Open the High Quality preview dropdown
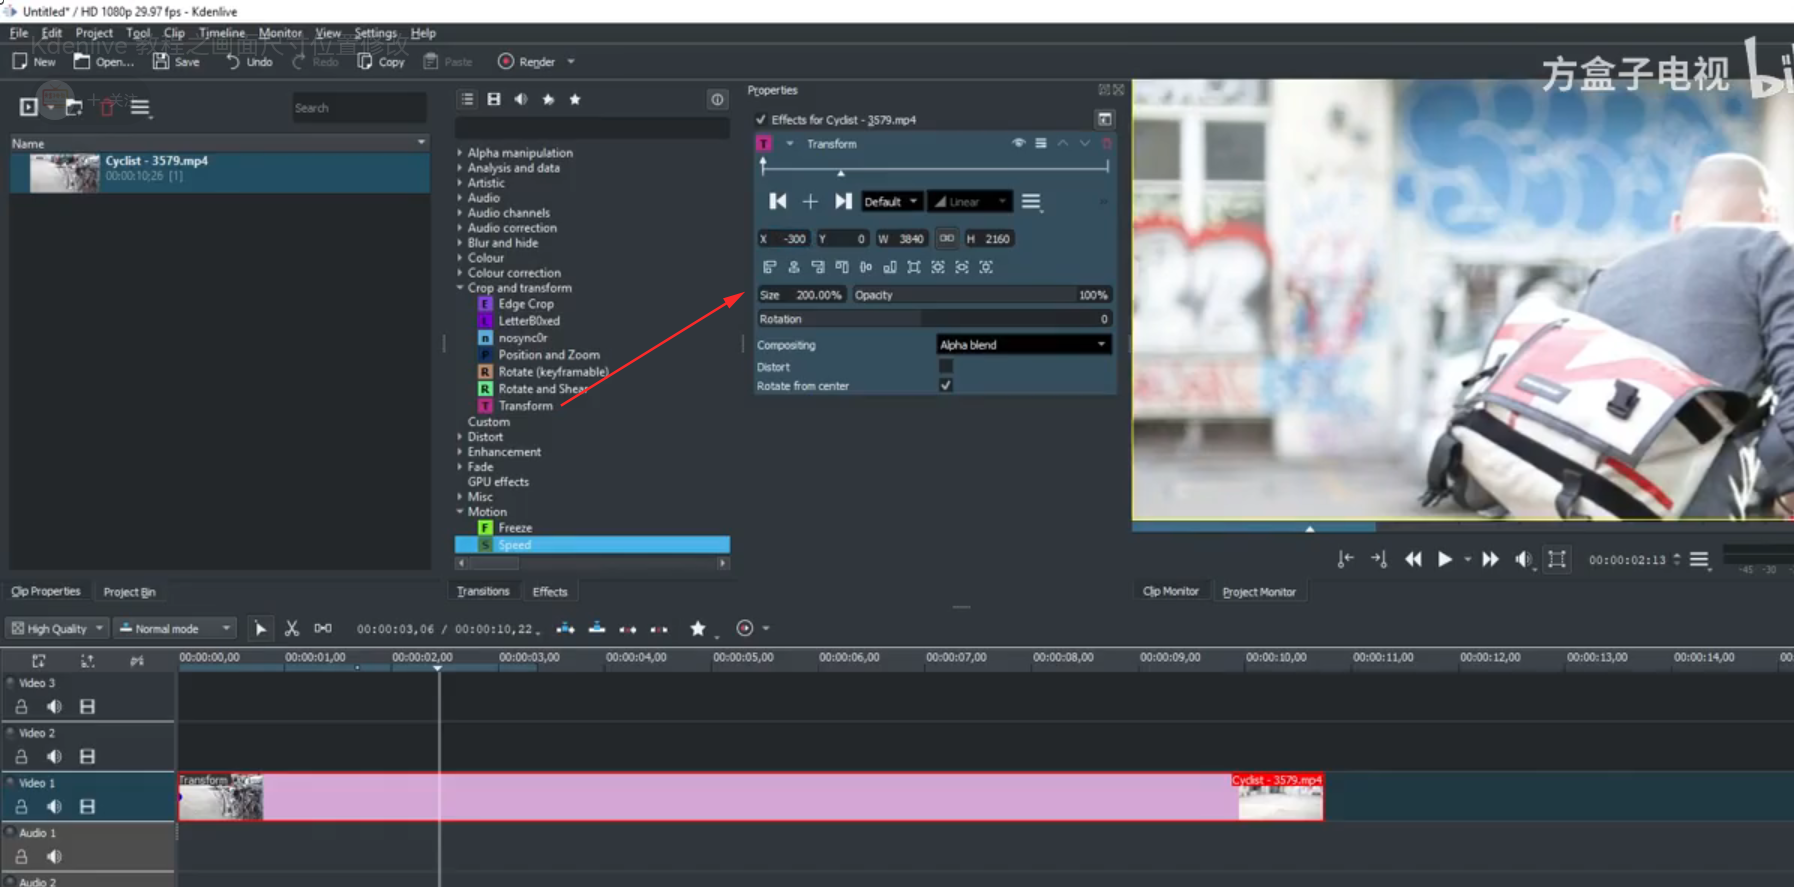The width and height of the screenshot is (1794, 887). pyautogui.click(x=57, y=628)
